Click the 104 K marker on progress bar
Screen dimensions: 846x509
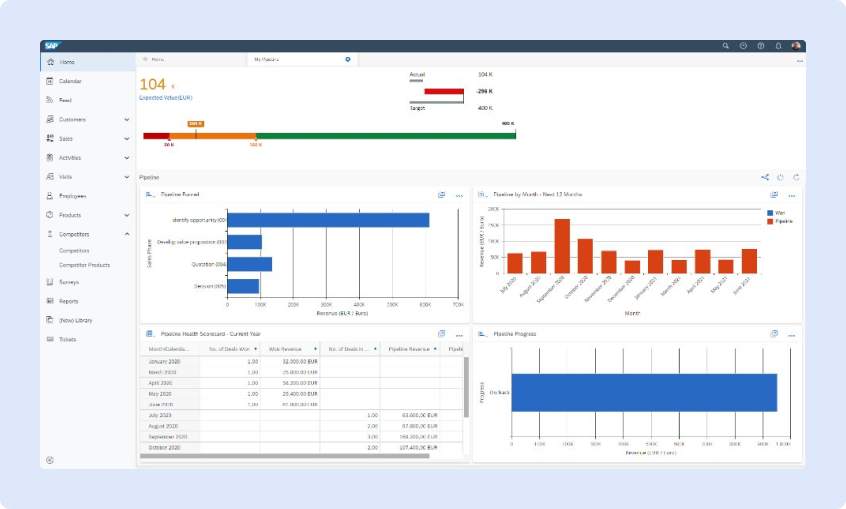click(x=195, y=124)
